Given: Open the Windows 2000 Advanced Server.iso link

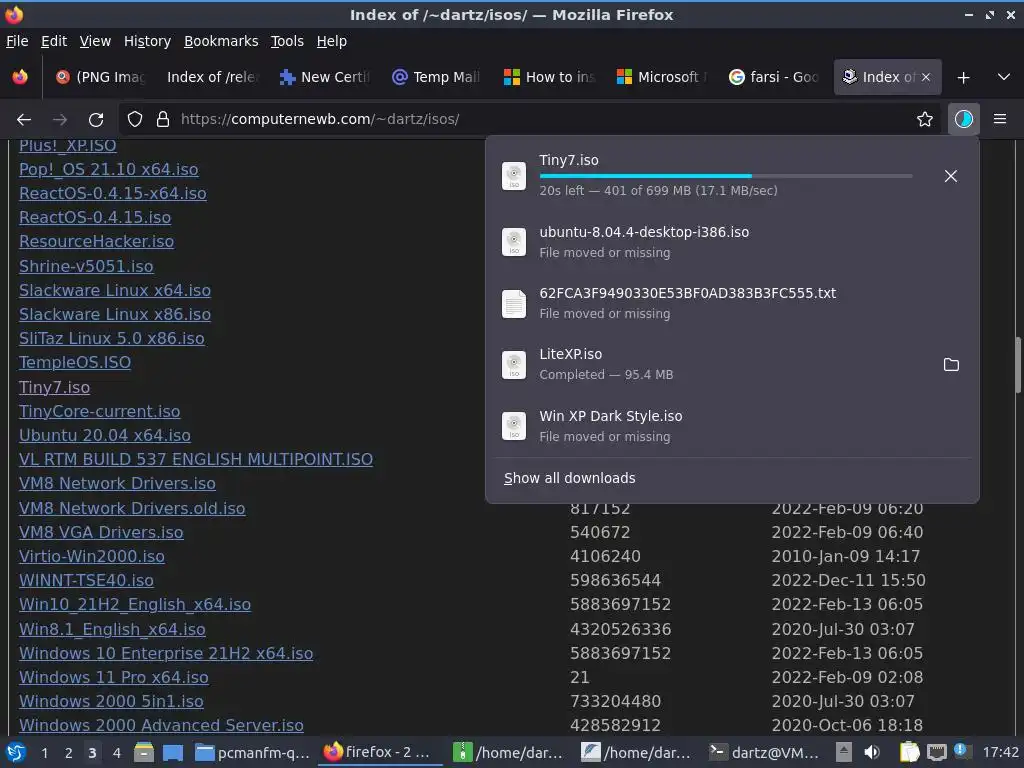Looking at the screenshot, I should point(161,726).
